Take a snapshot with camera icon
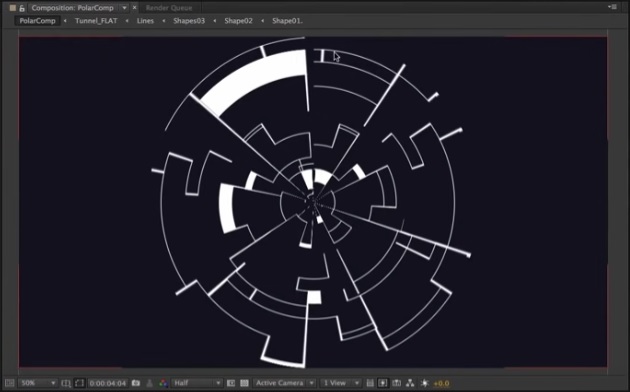Image resolution: width=630 pixels, height=392 pixels. click(x=136, y=383)
